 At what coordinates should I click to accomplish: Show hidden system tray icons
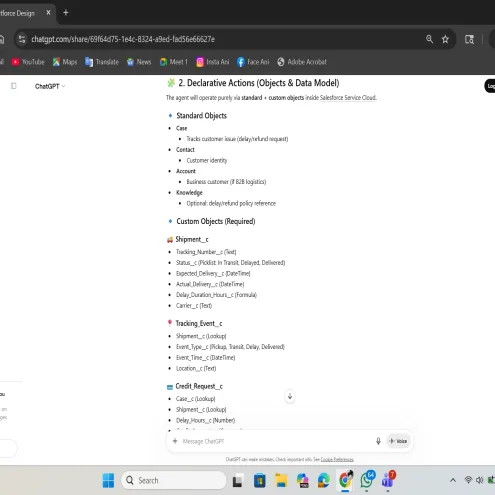point(453,480)
